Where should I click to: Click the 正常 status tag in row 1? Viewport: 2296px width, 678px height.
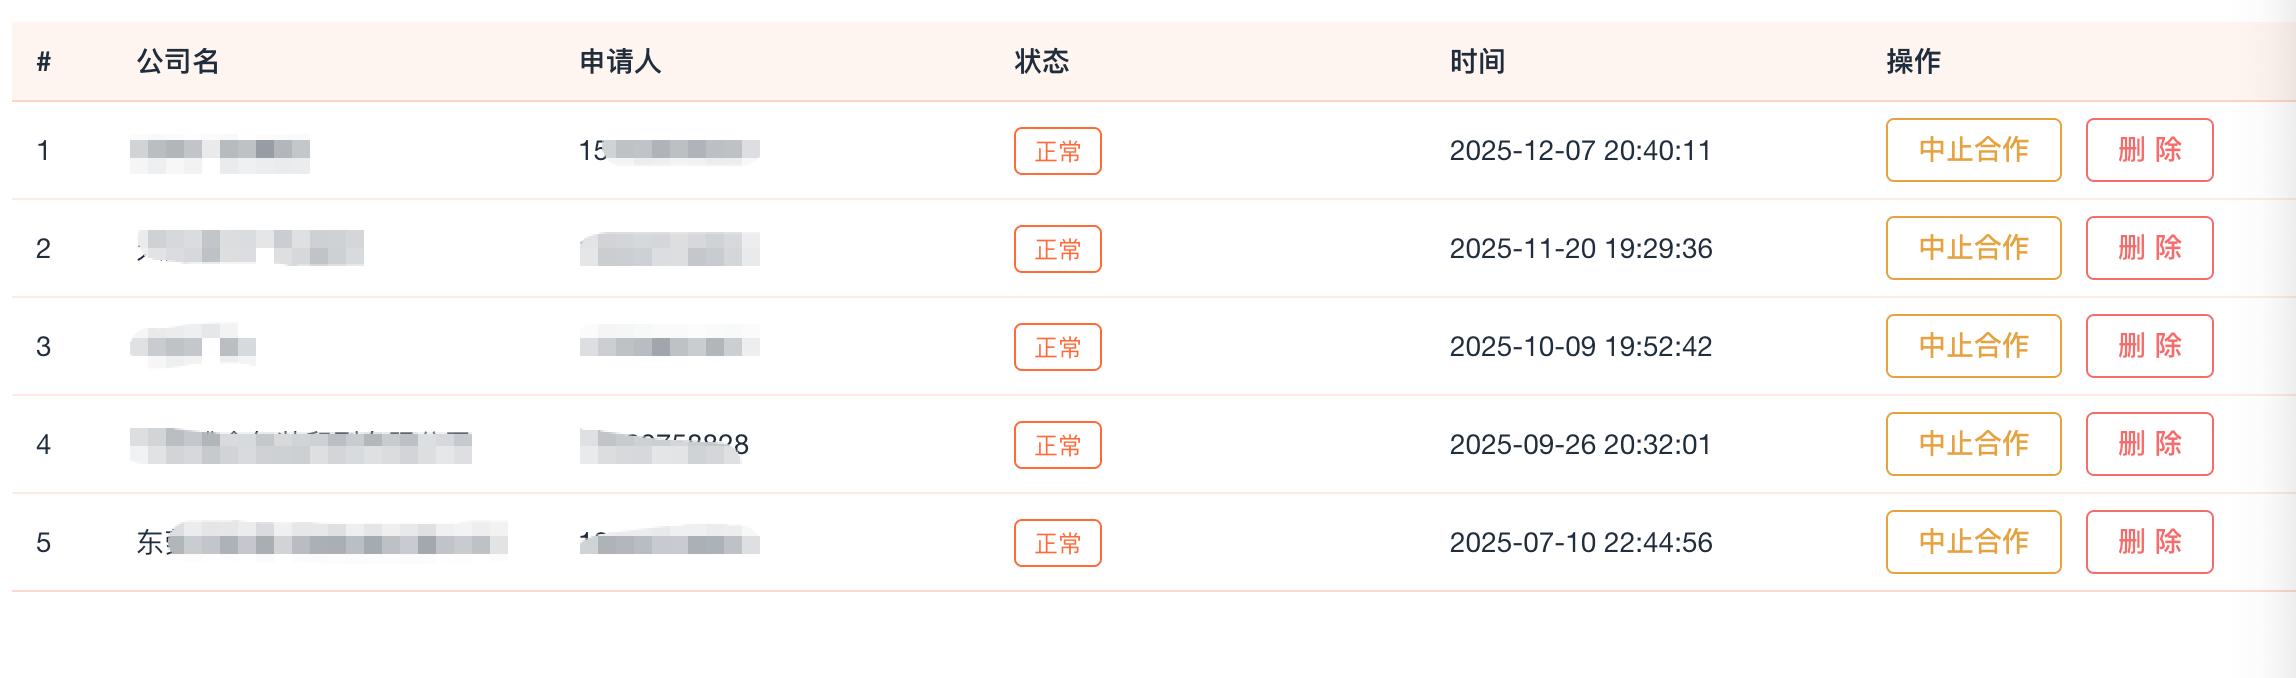point(1057,151)
